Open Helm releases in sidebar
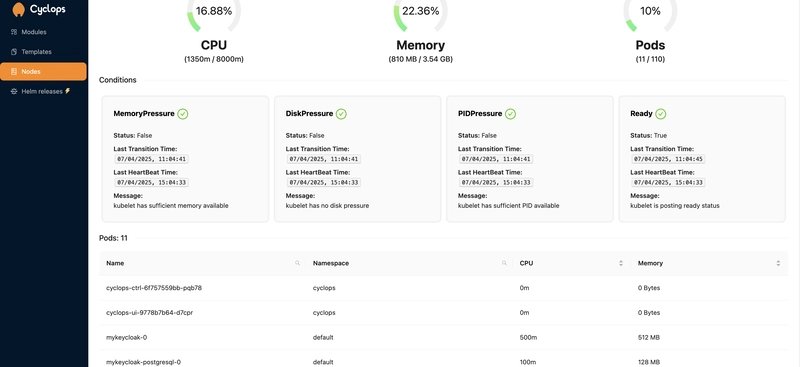This screenshot has width=800, height=367. (43, 91)
